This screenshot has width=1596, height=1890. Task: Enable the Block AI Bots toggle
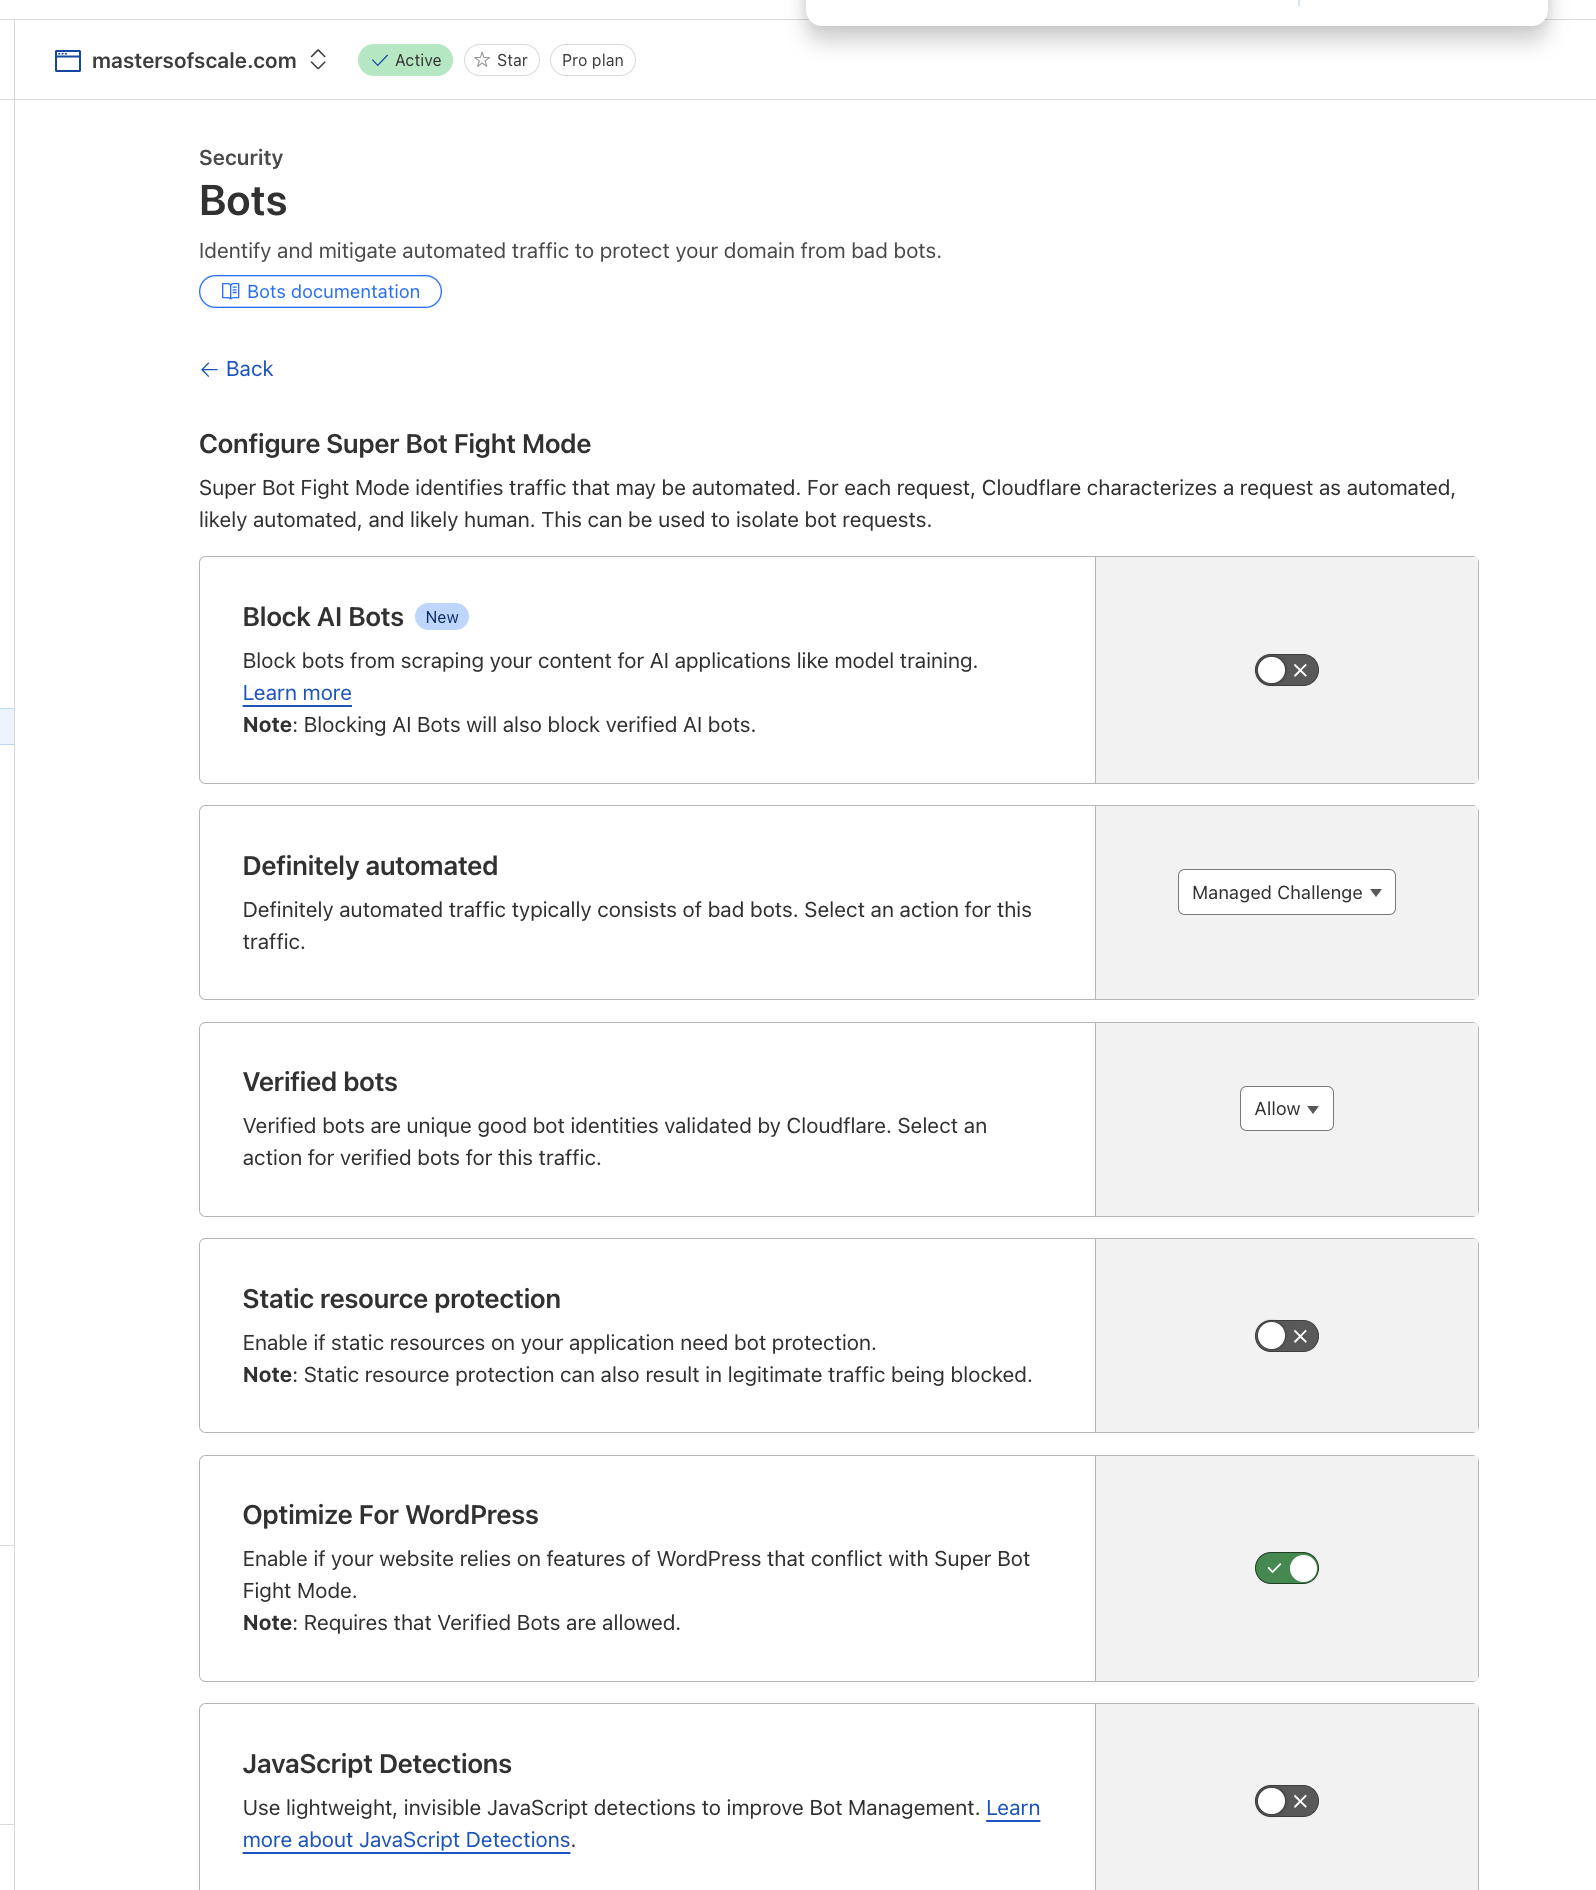coord(1286,670)
